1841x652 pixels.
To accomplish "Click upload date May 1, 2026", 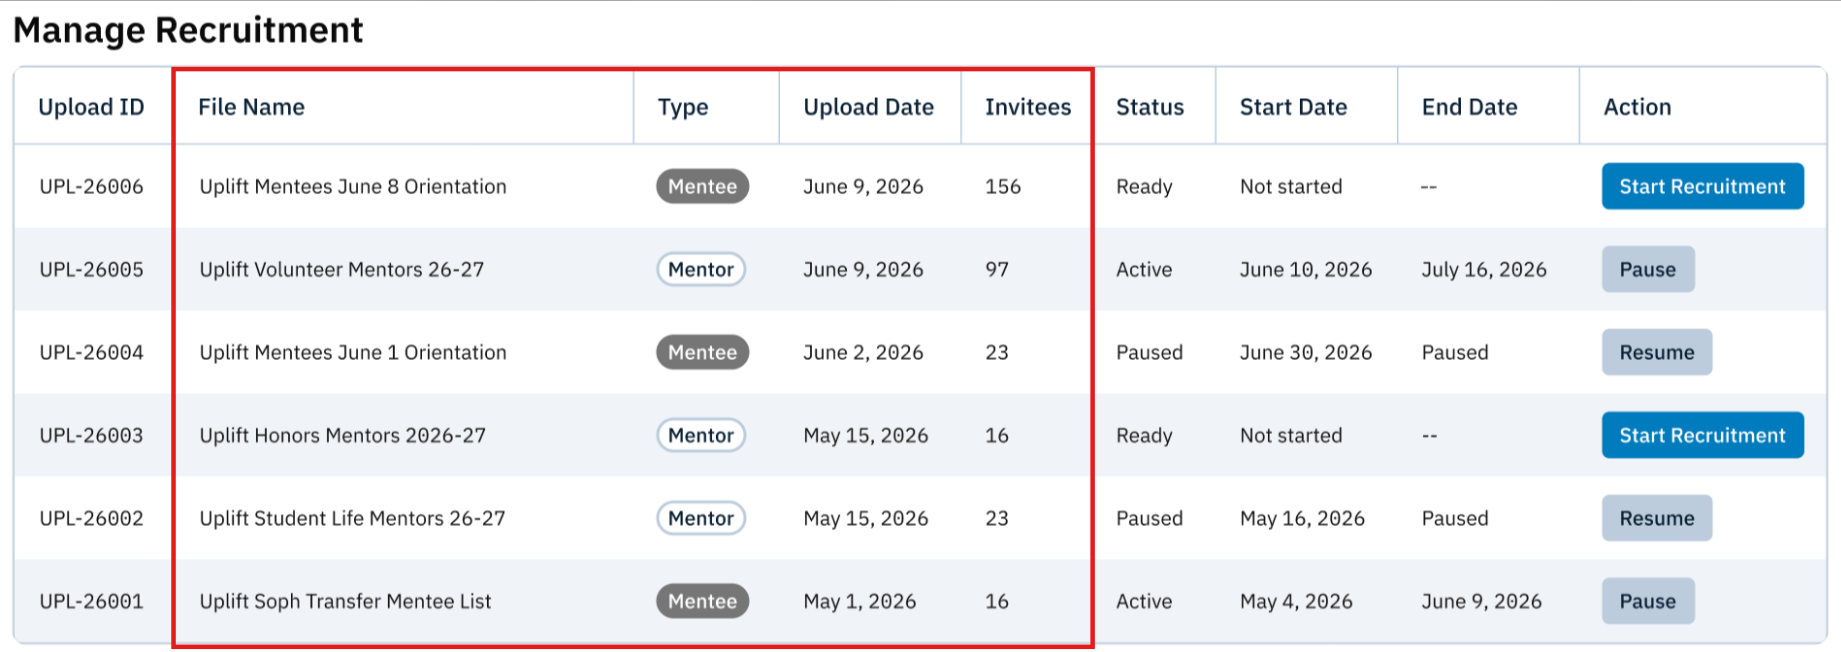I will click(860, 601).
